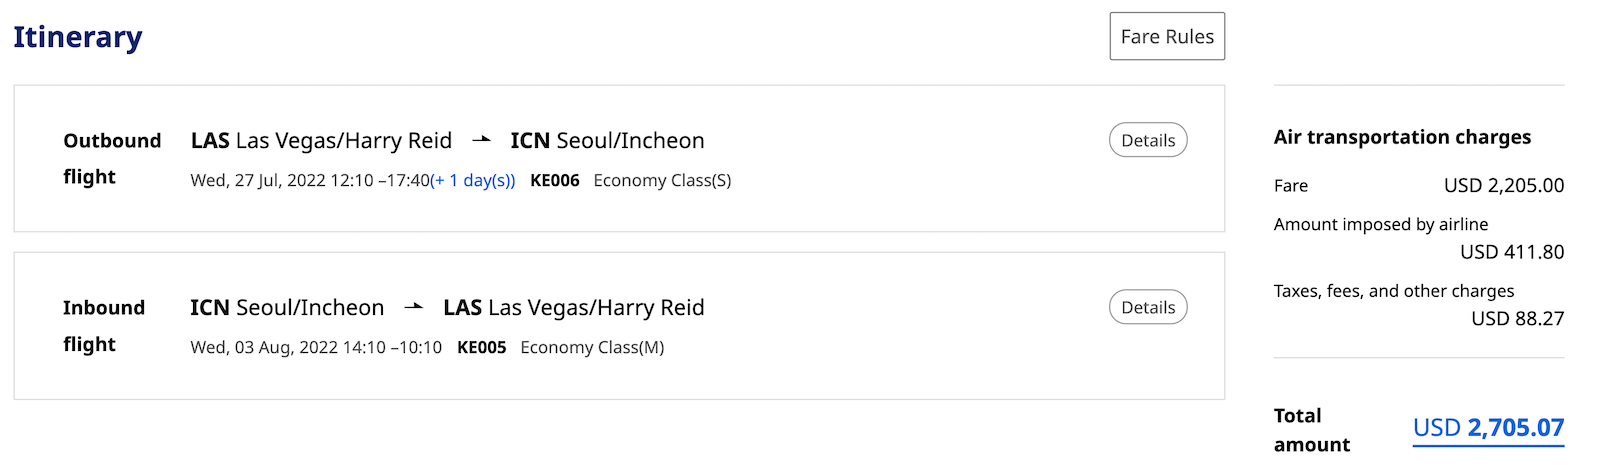1600x465 pixels.
Task: Click the Economy Class(S) text
Action: (x=662, y=181)
